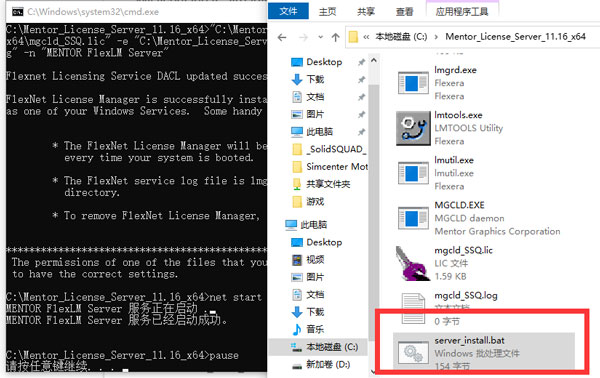Expand the recent locations dropdown arrow
This screenshot has width=600, height=378.
321,37
